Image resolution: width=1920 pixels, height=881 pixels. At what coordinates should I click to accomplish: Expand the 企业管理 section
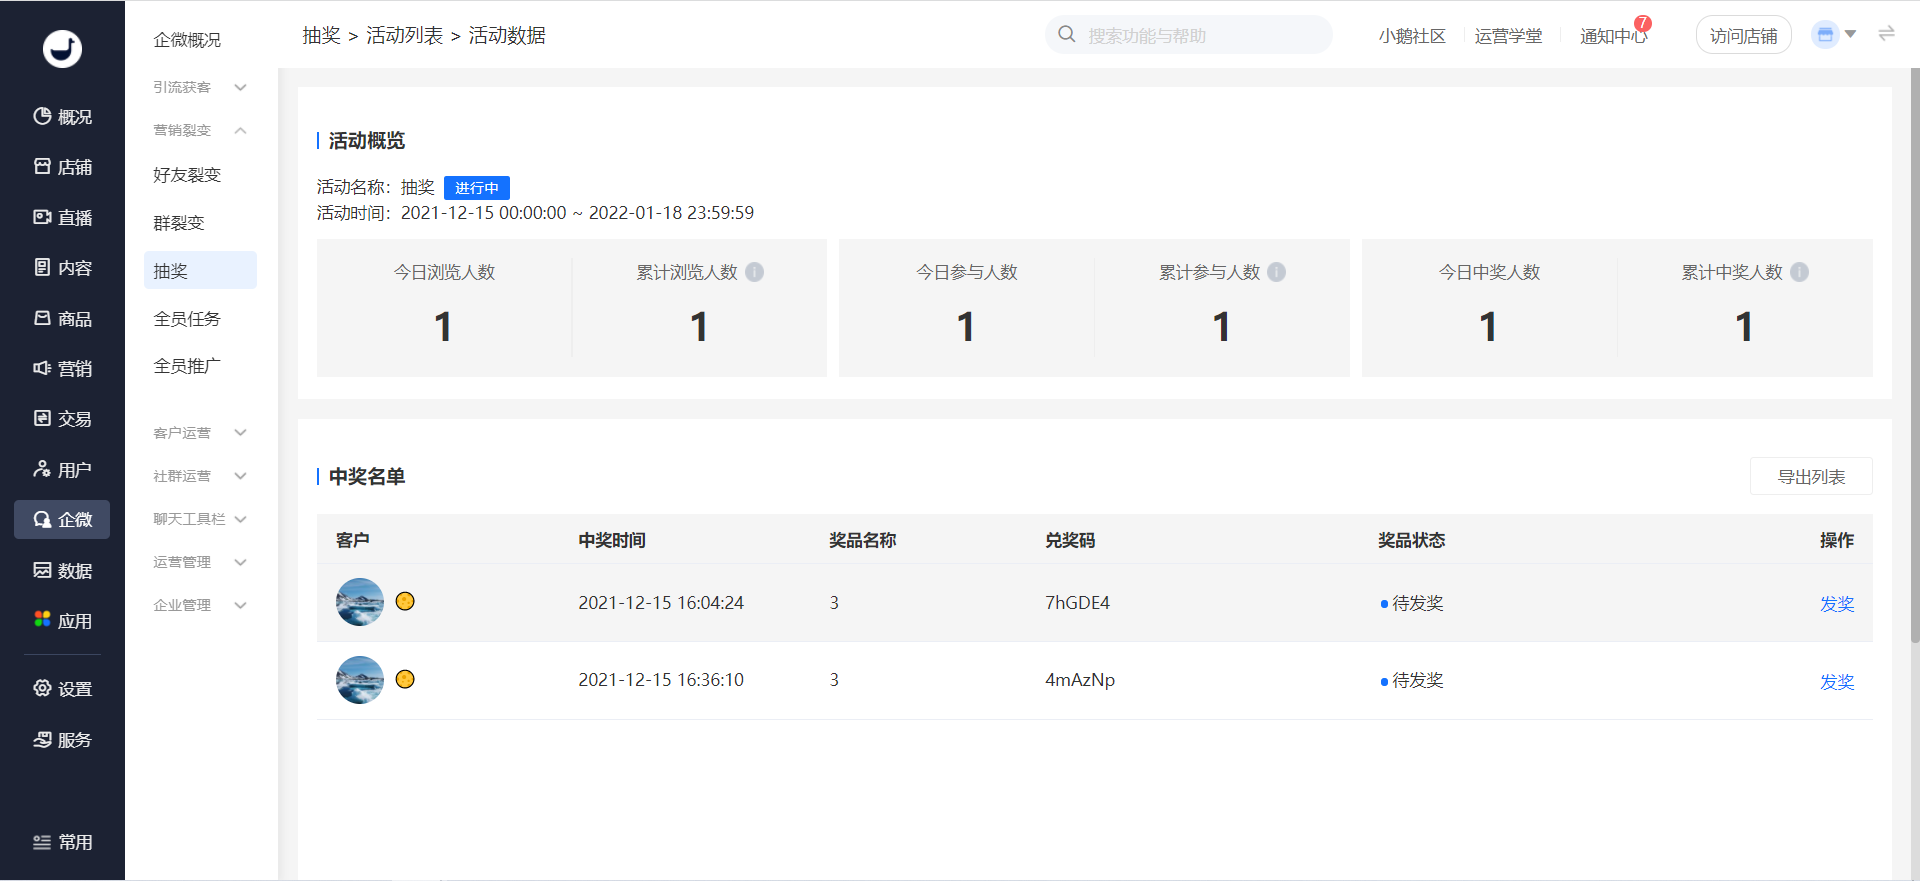tap(200, 605)
